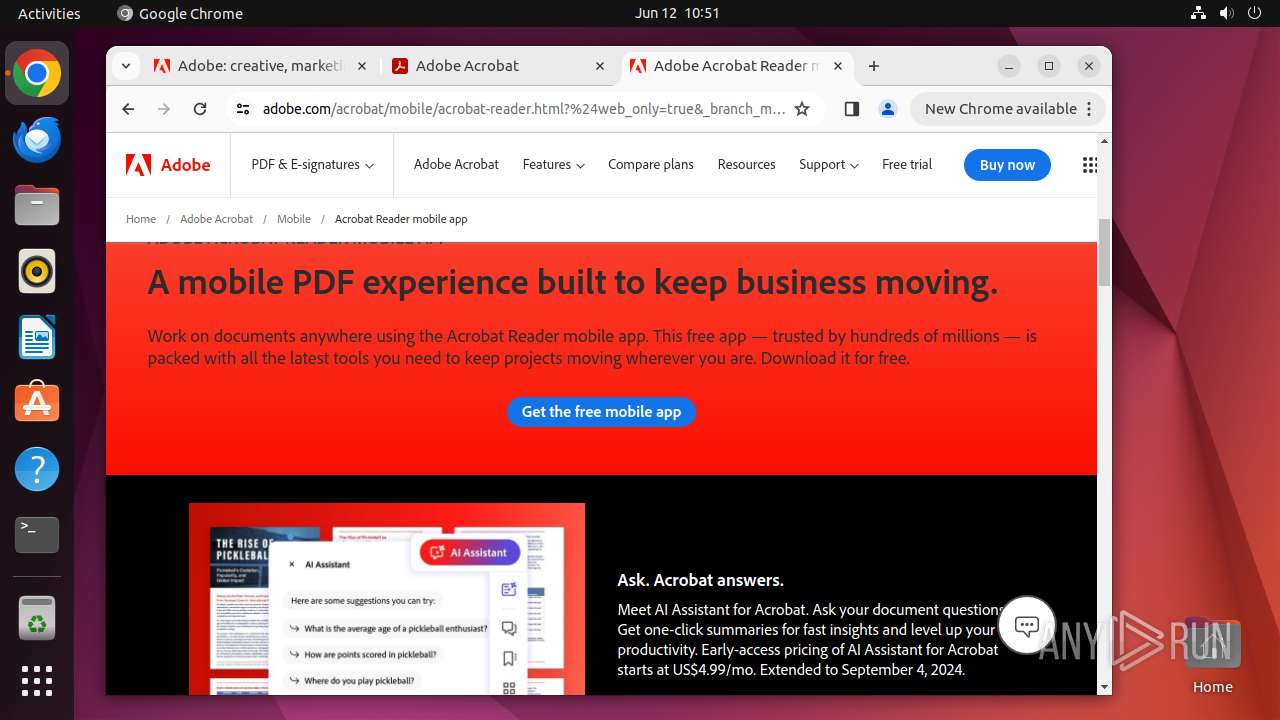
Task: Open the Free trial link
Action: click(x=907, y=165)
